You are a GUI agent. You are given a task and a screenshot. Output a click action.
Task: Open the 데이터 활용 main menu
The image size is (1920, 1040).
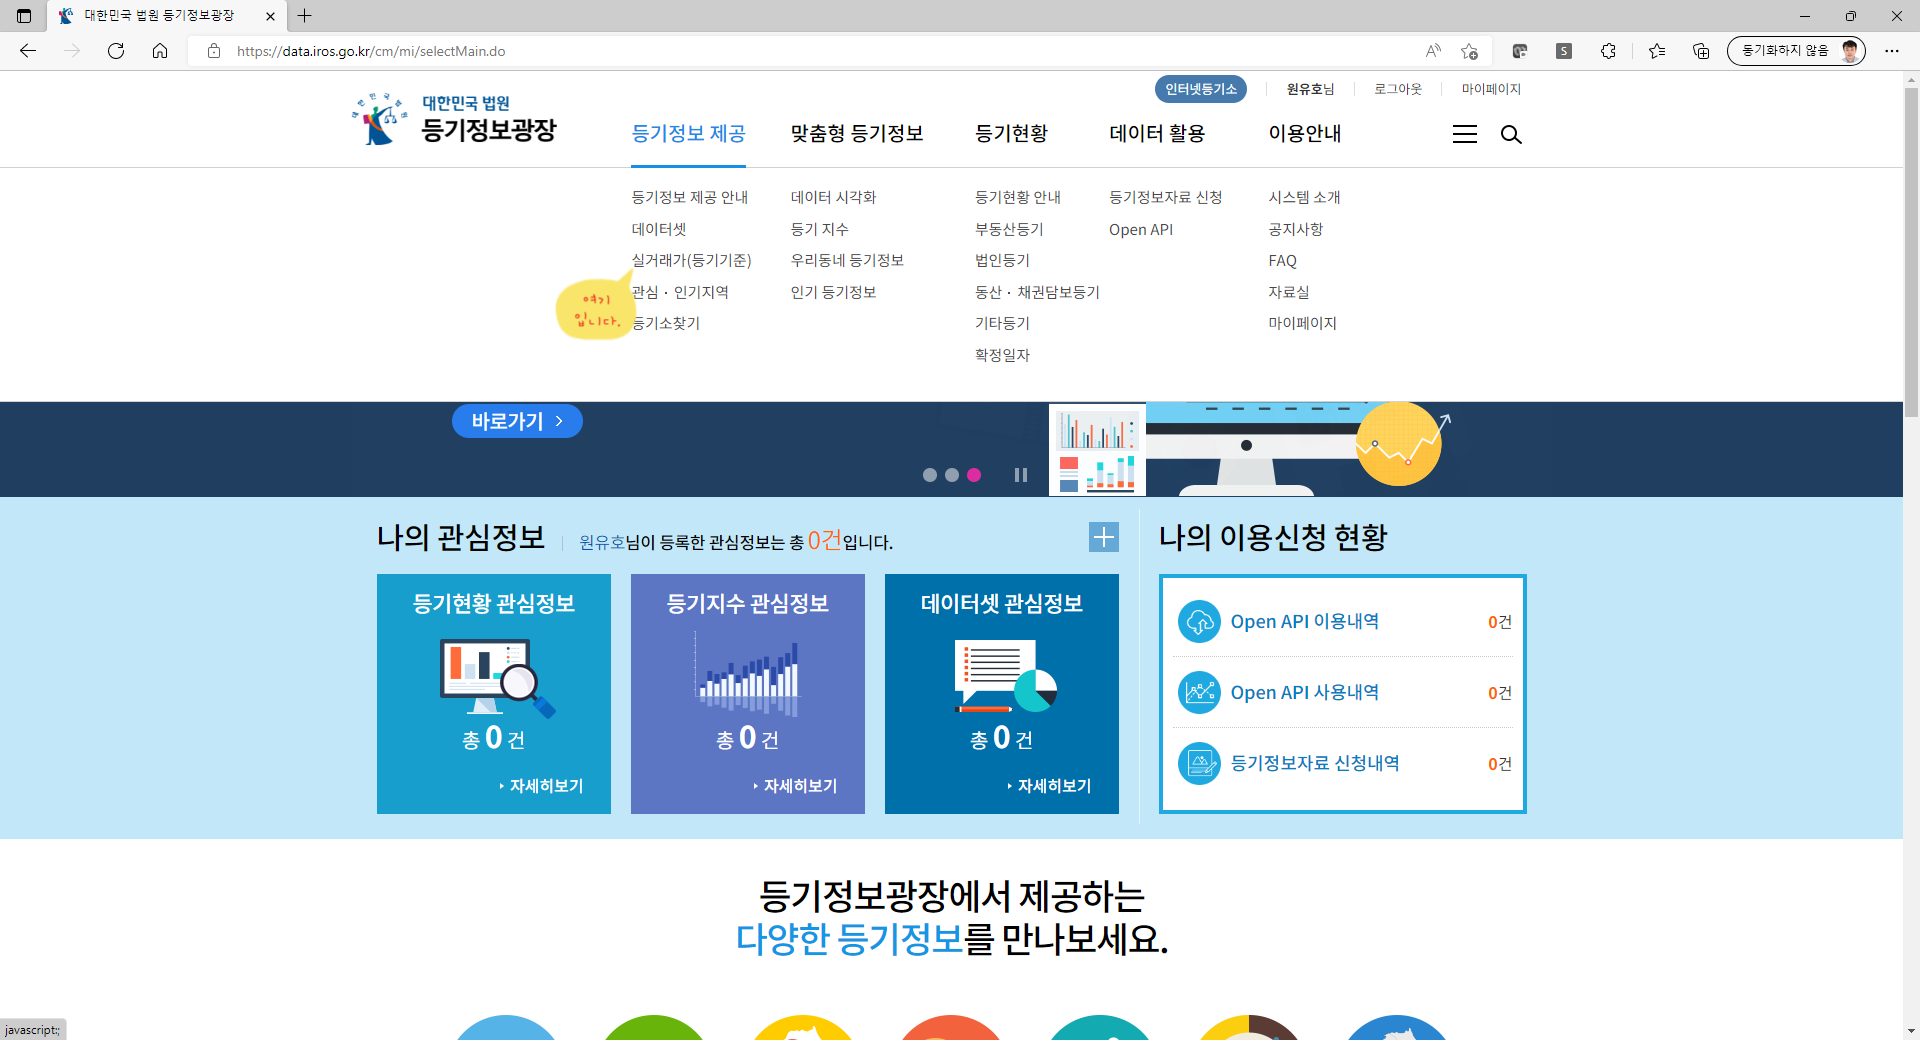pos(1157,133)
